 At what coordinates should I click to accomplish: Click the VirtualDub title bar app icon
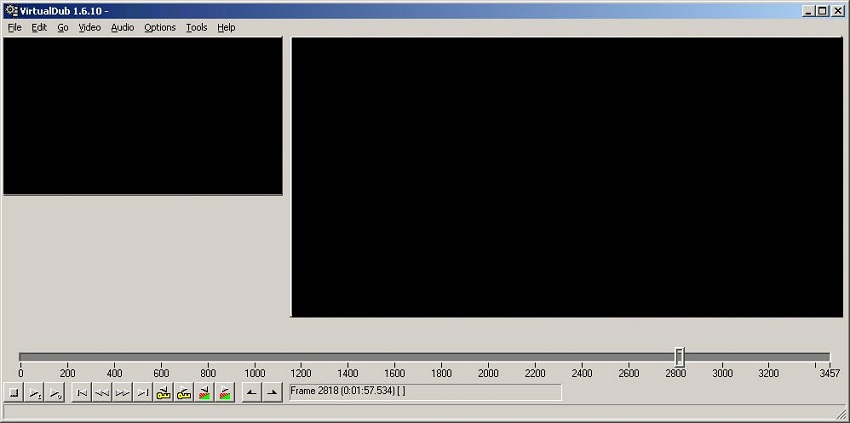tap(11, 10)
